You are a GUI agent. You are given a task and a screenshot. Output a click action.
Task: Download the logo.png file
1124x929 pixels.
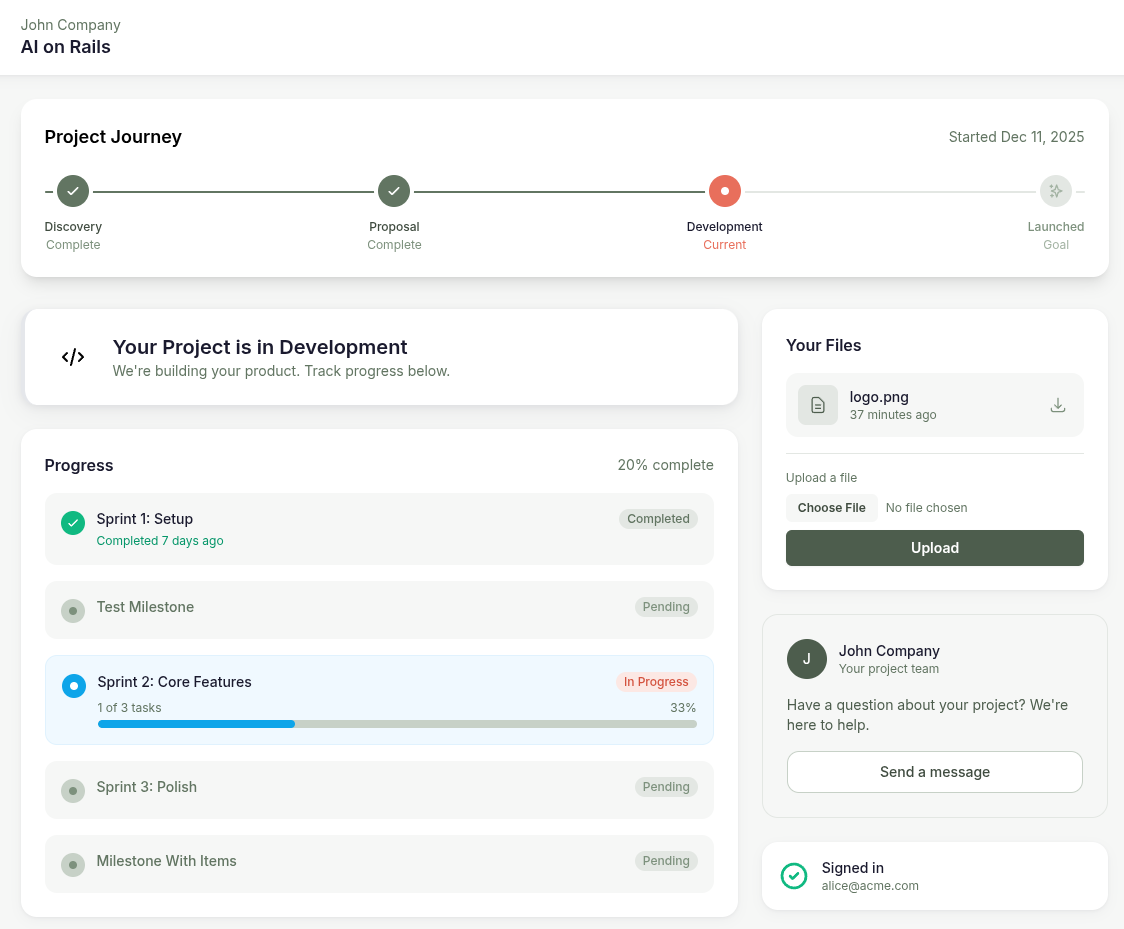pos(1058,405)
